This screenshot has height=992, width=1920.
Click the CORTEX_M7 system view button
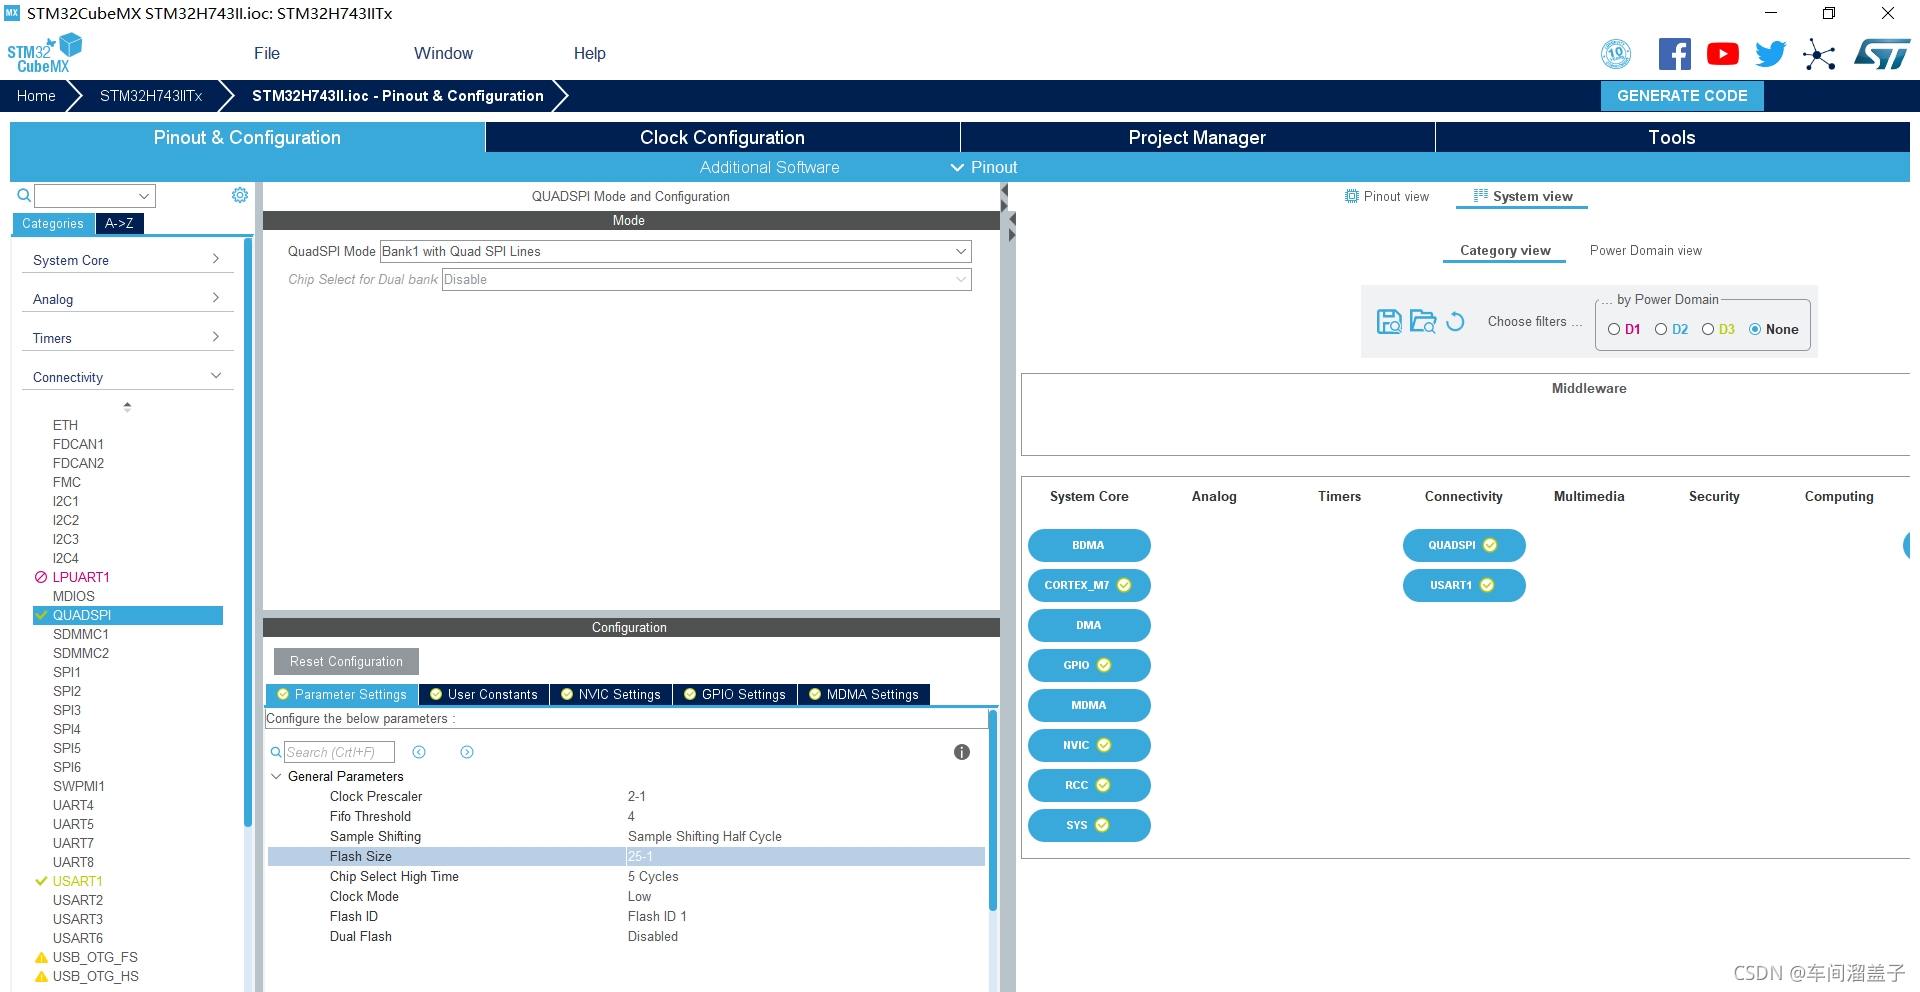click(1088, 585)
